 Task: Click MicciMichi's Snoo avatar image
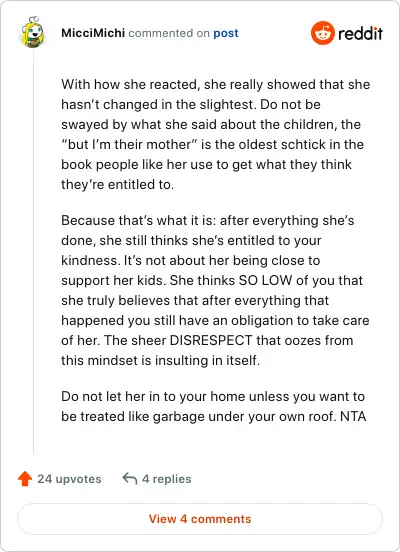[32, 32]
